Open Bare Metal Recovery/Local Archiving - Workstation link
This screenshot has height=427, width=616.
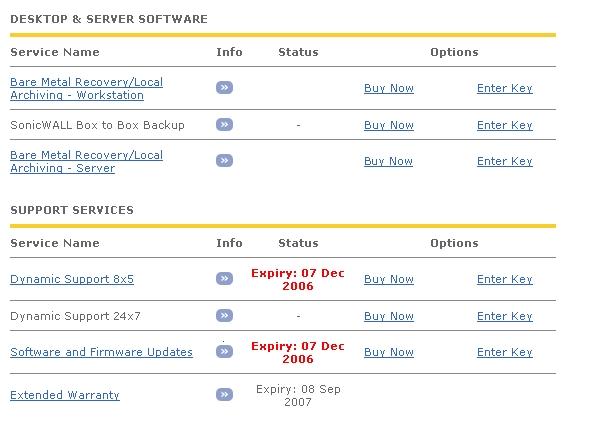point(86,88)
